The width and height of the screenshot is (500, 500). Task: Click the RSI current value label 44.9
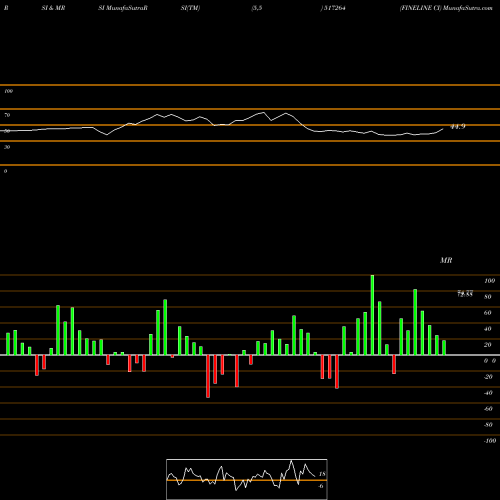click(x=458, y=127)
